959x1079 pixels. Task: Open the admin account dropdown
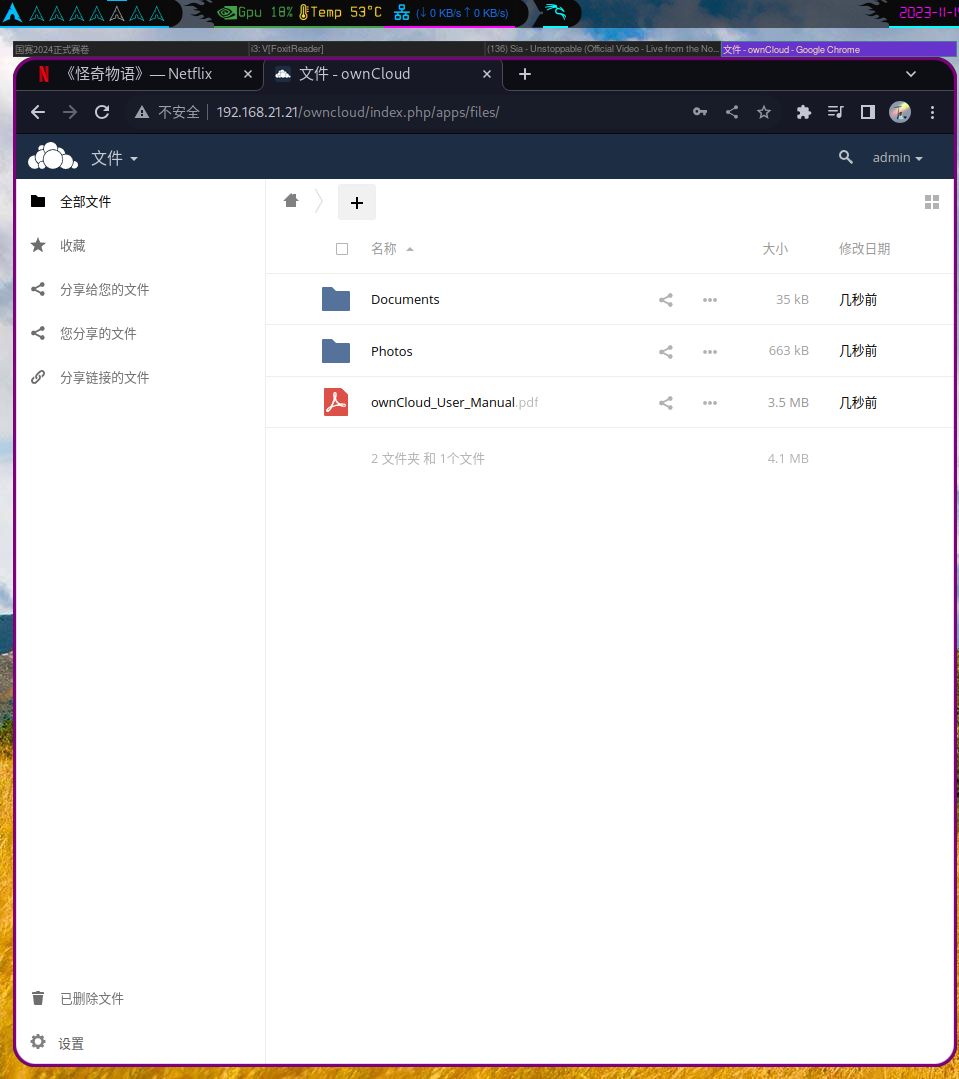[x=896, y=157]
